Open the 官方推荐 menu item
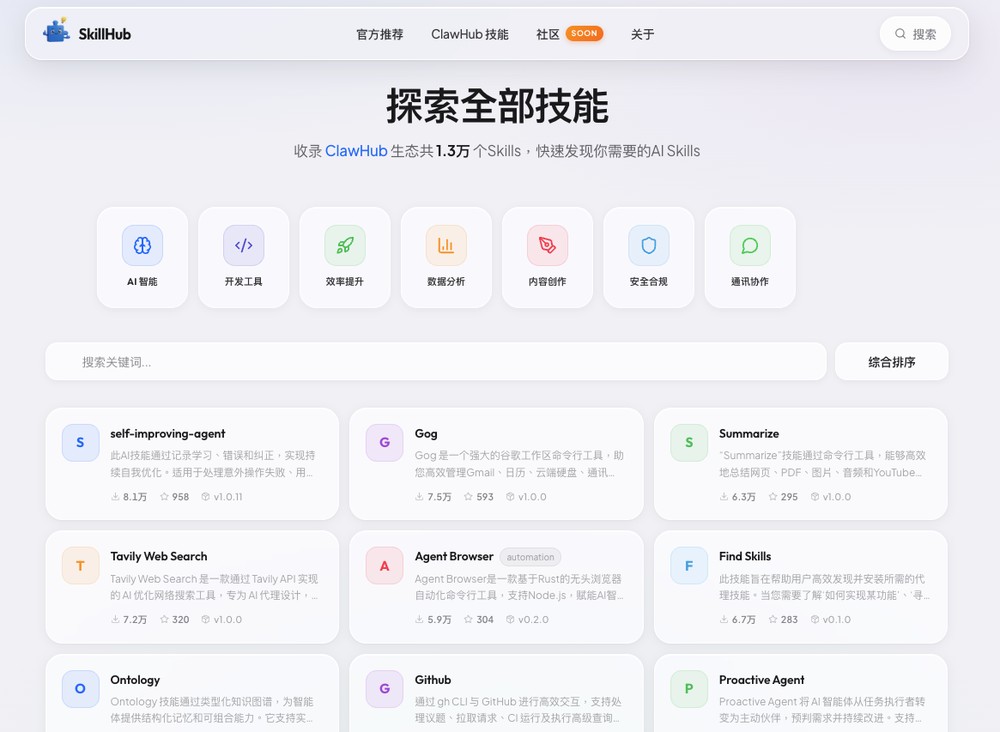The height and width of the screenshot is (732, 1000). click(x=379, y=33)
